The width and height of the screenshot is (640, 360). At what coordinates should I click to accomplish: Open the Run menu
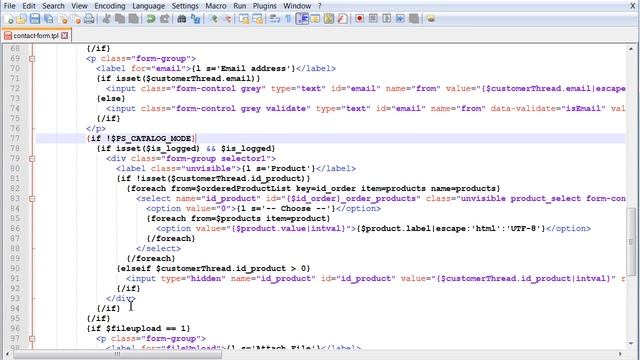click(240, 6)
